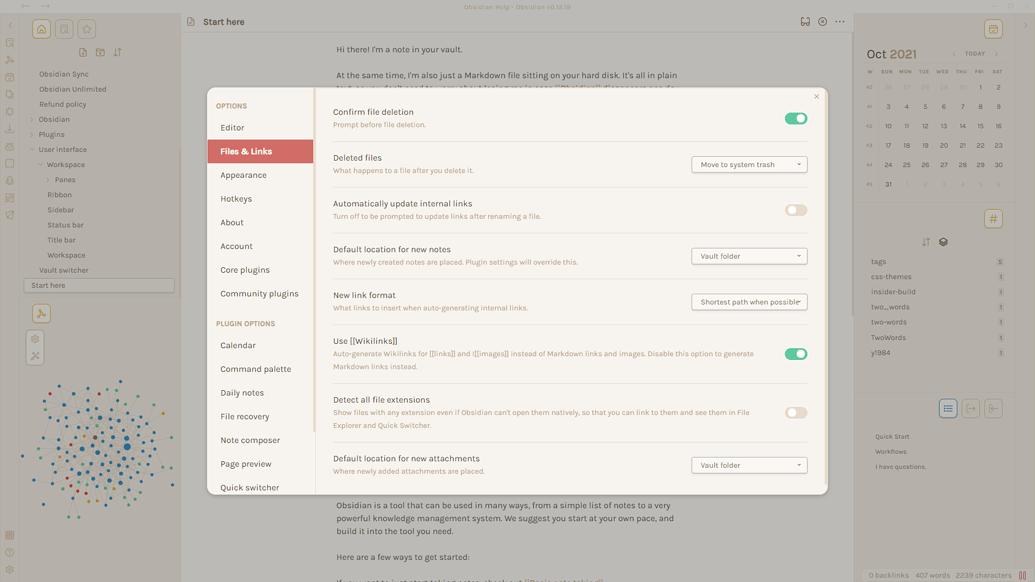Screen dimensions: 1035x582
Task: Select October 15 in calendar
Action: tap(980, 126)
